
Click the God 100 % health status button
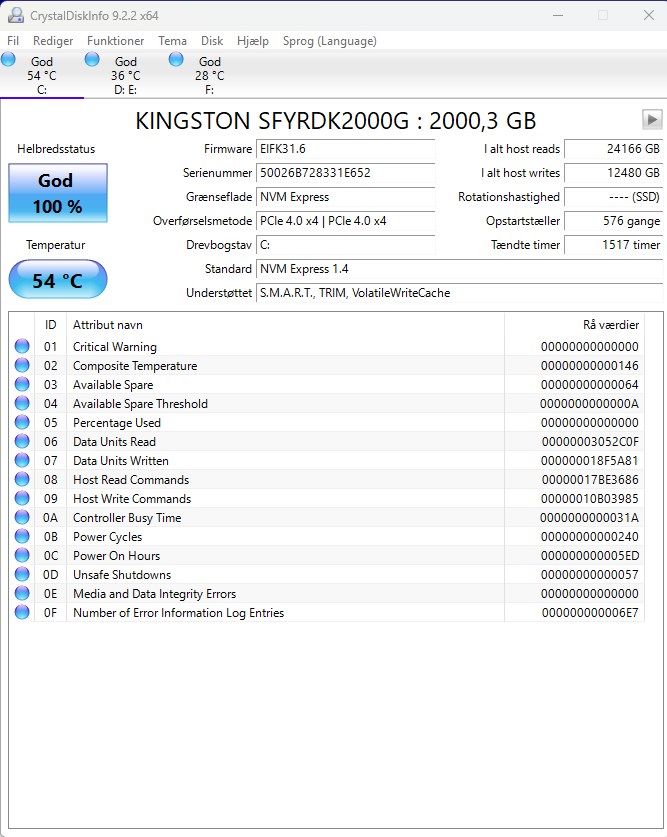[x=58, y=193]
